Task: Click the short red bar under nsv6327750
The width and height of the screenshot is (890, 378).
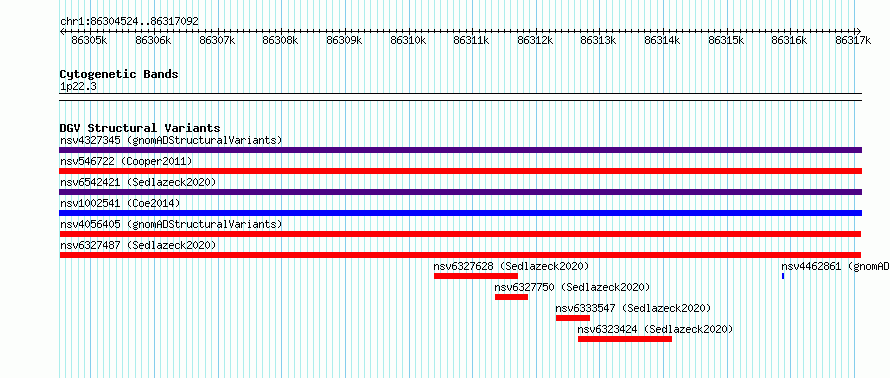Action: 511,297
